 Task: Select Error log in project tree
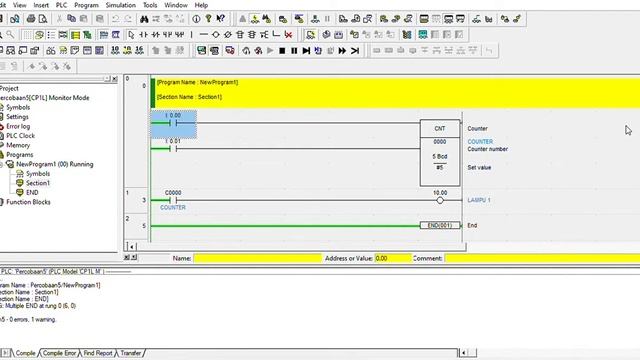[18, 126]
